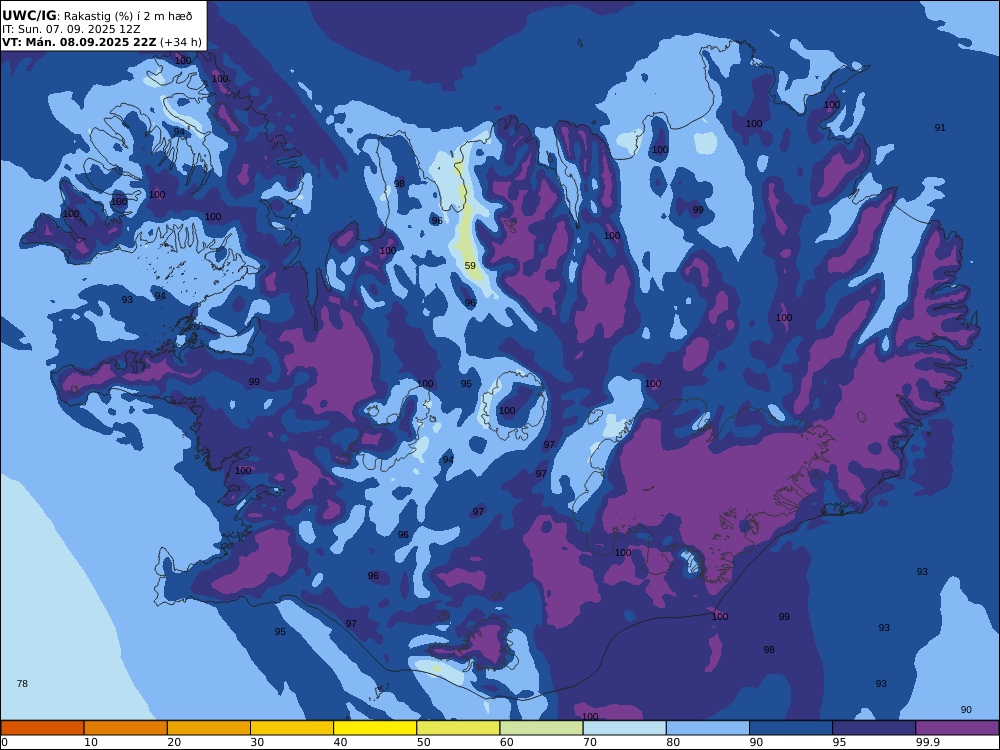This screenshot has width=1000, height=750.
Task: Select the 30–40 legend color segment
Action: (292, 728)
